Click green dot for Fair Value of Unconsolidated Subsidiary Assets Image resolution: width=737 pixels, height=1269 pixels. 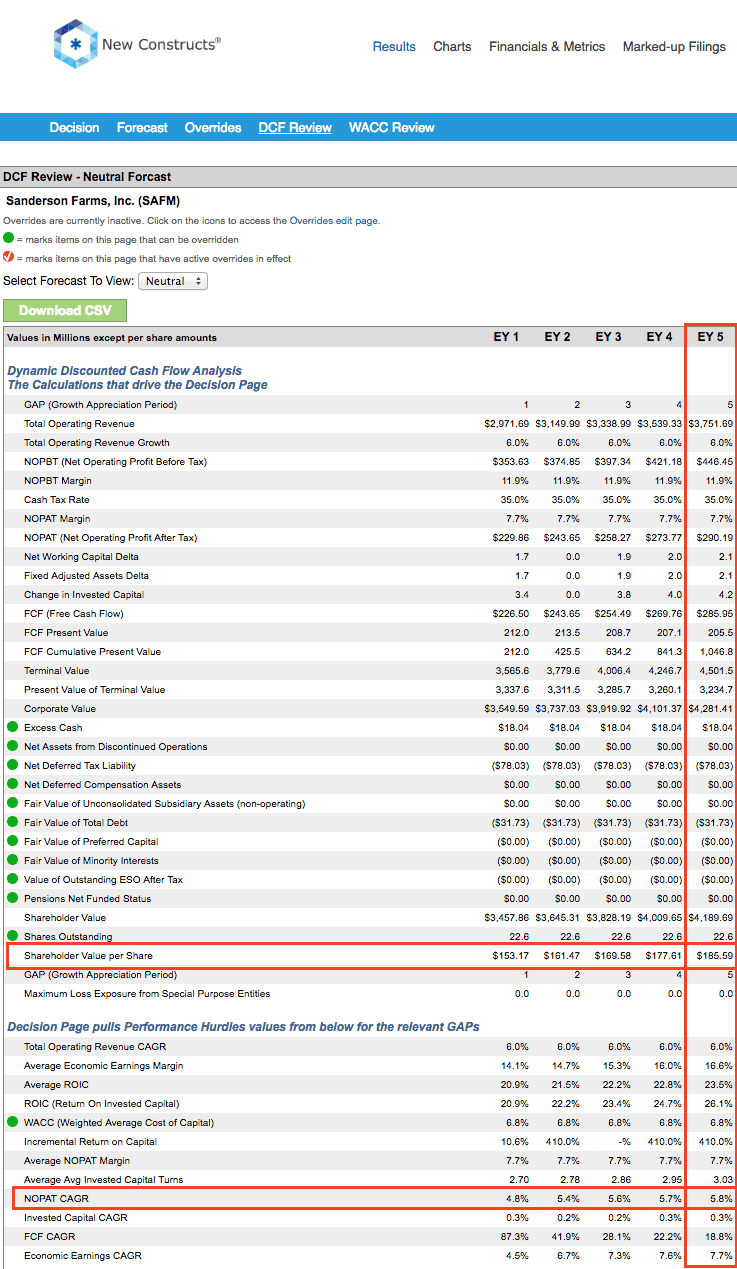pos(13,803)
